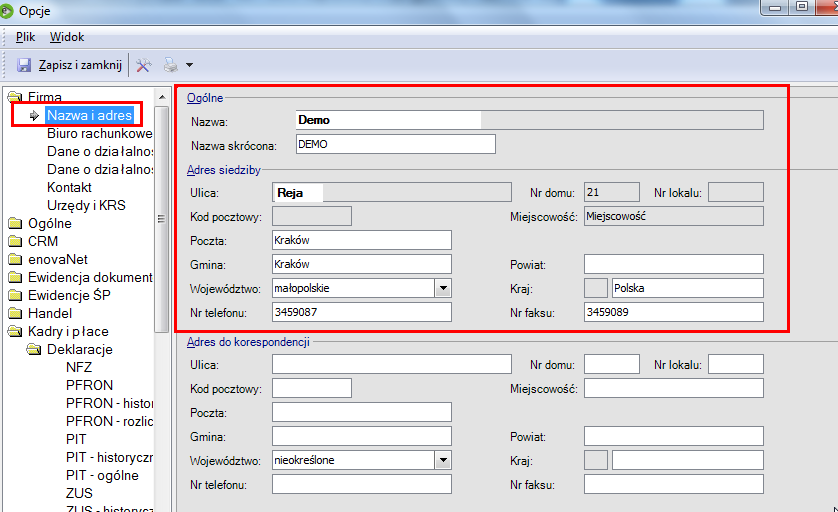Screen dimensions: 838x512
Task: Click Gmina field containing Kraków
Action: point(362,264)
